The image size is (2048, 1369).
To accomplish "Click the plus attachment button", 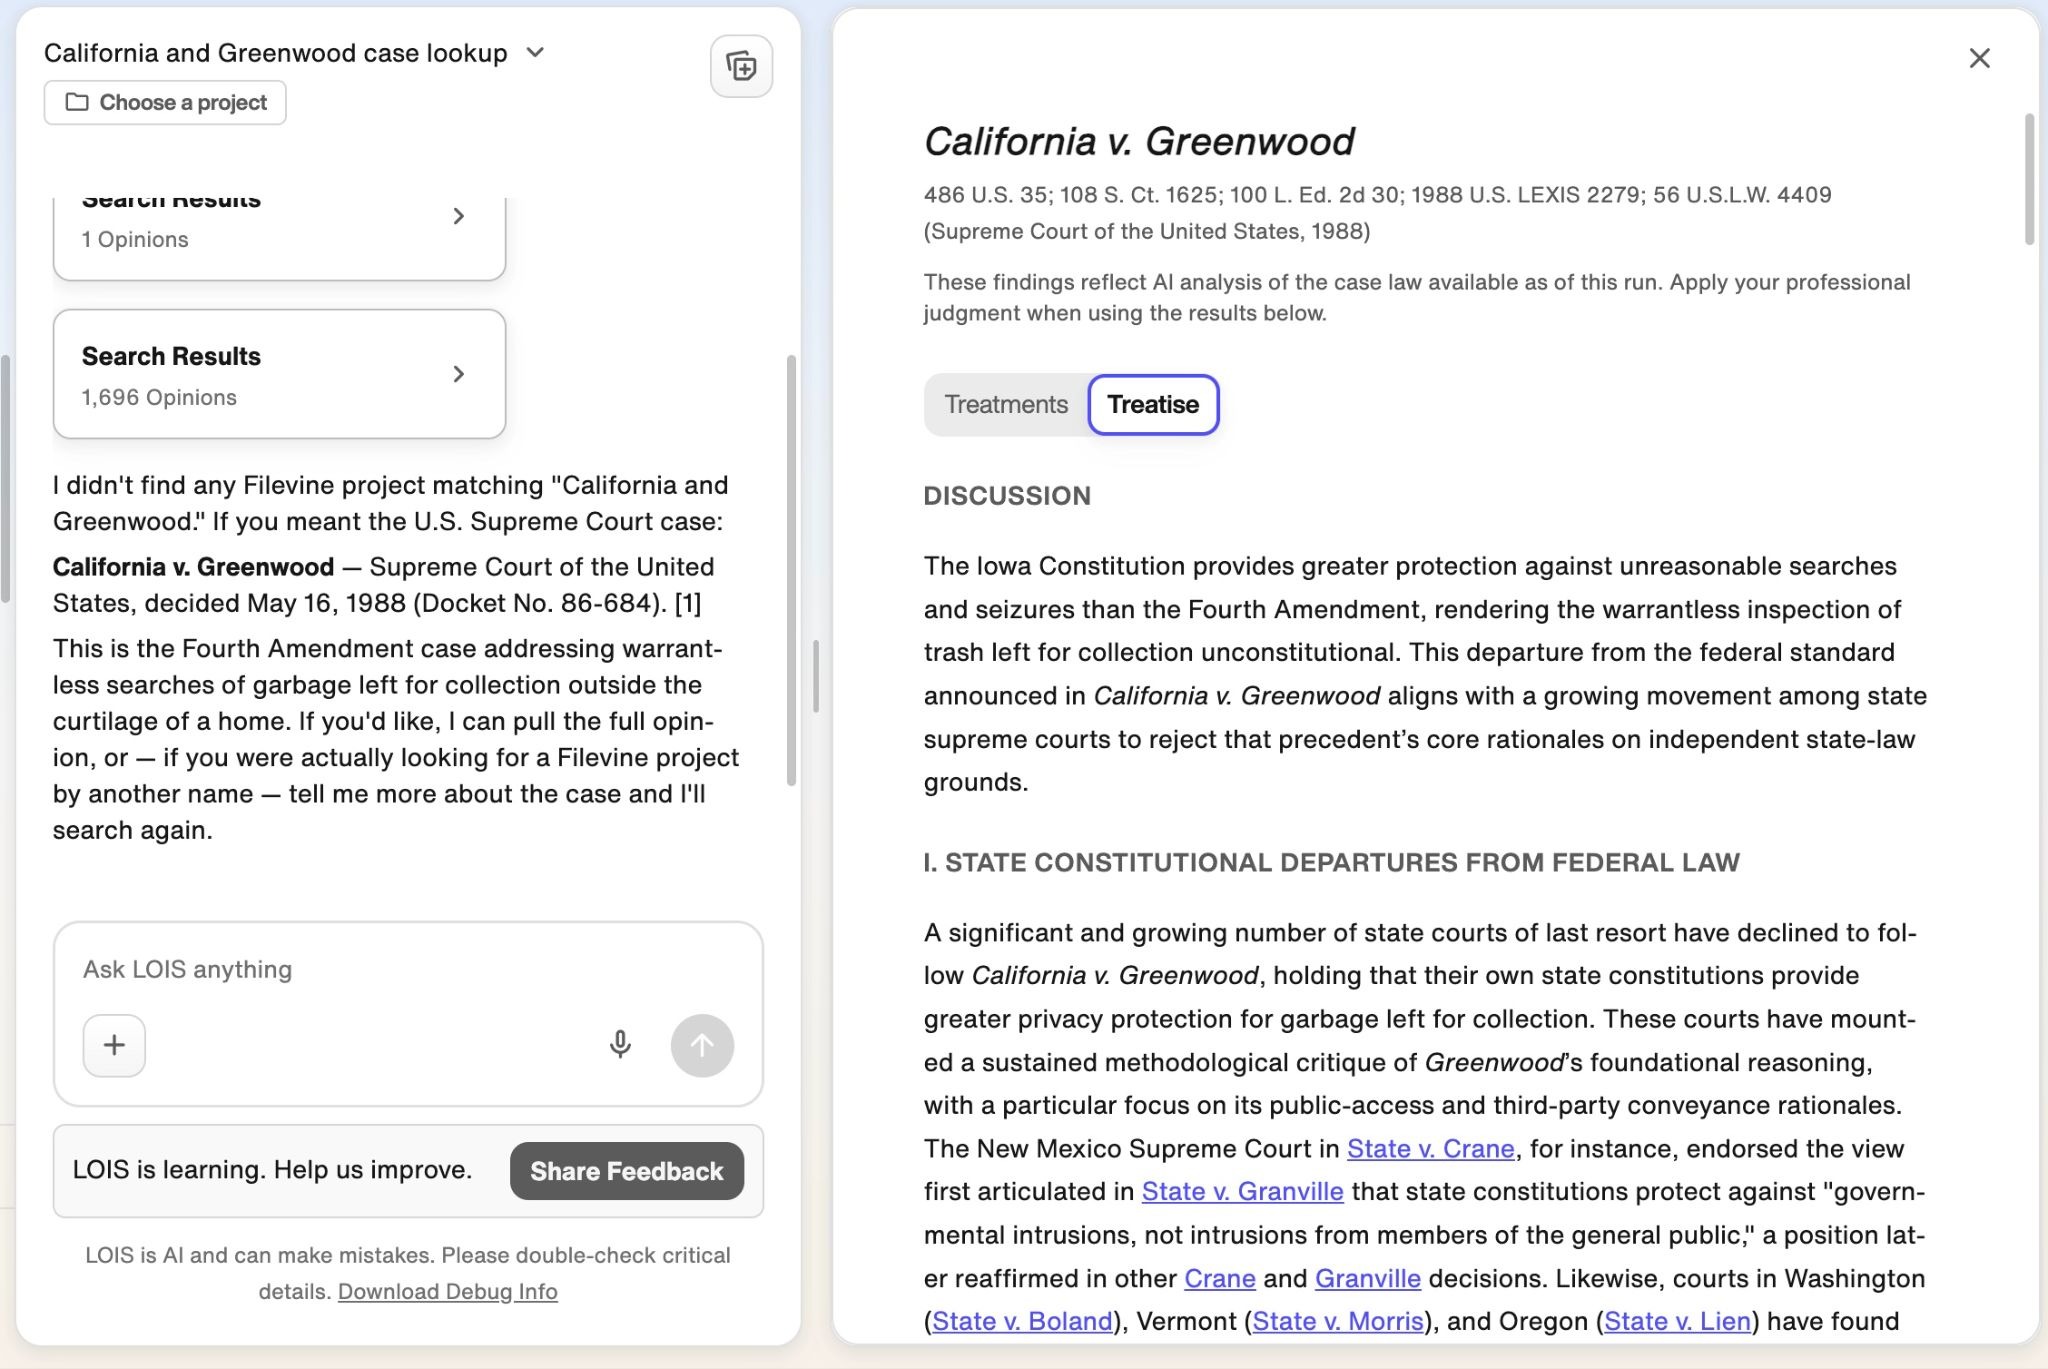I will [x=114, y=1045].
